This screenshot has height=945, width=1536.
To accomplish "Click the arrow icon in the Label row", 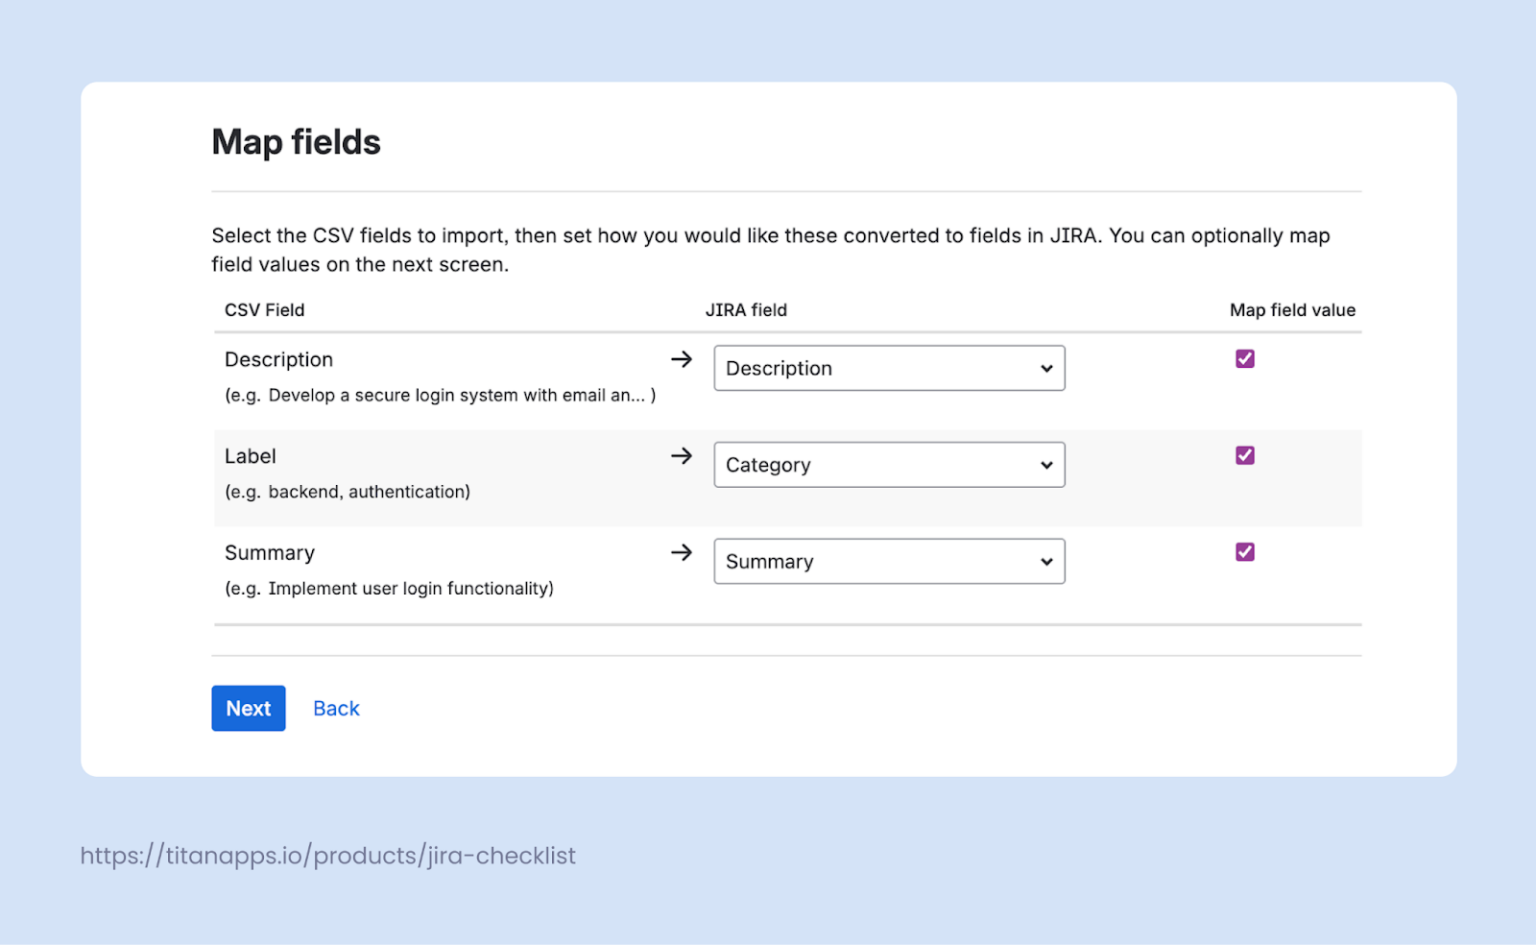I will (681, 456).
